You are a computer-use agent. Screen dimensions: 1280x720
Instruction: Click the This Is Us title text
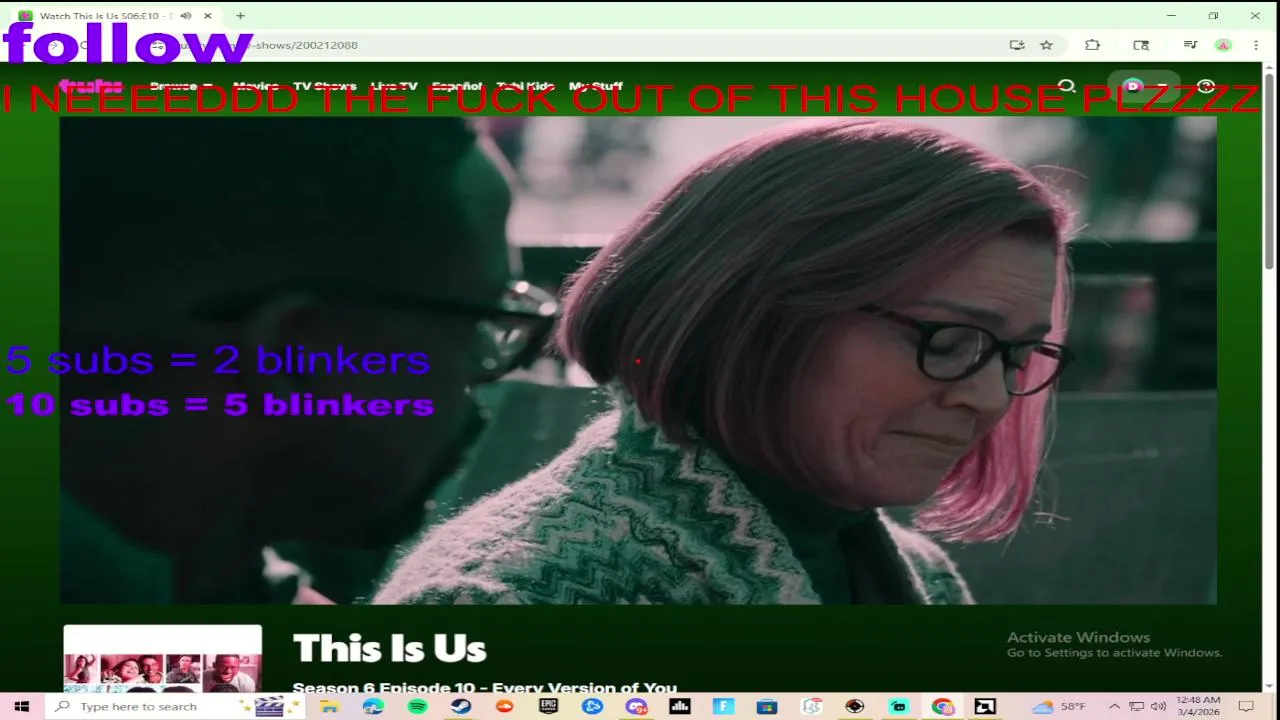(389, 649)
